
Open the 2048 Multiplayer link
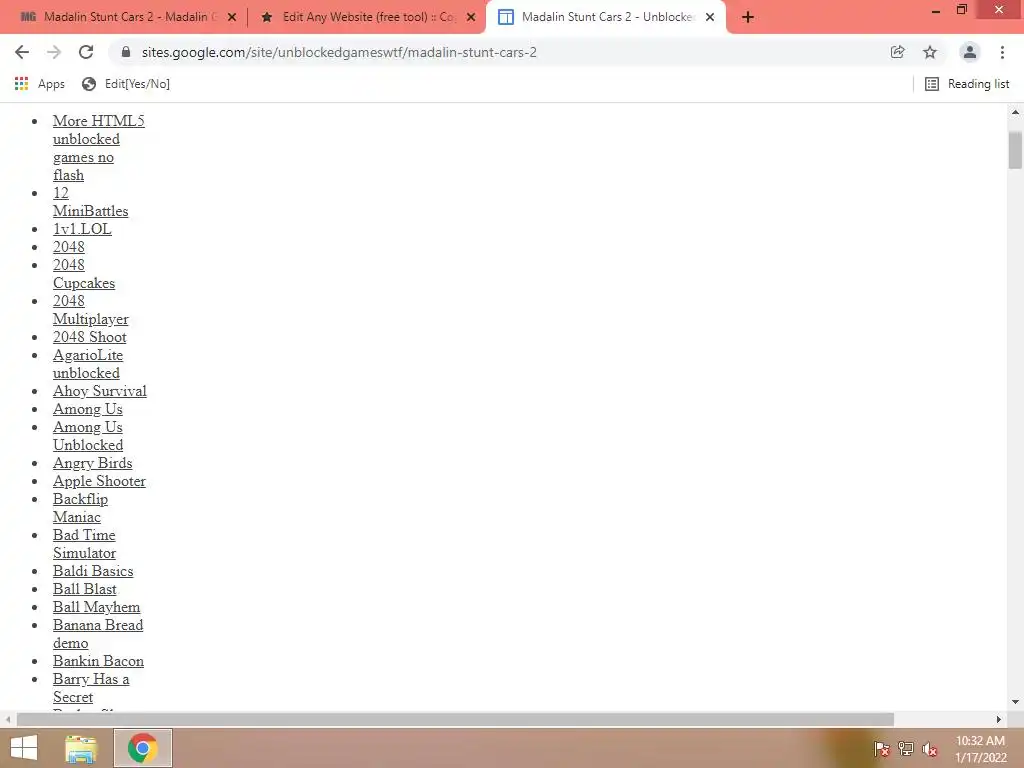click(91, 310)
